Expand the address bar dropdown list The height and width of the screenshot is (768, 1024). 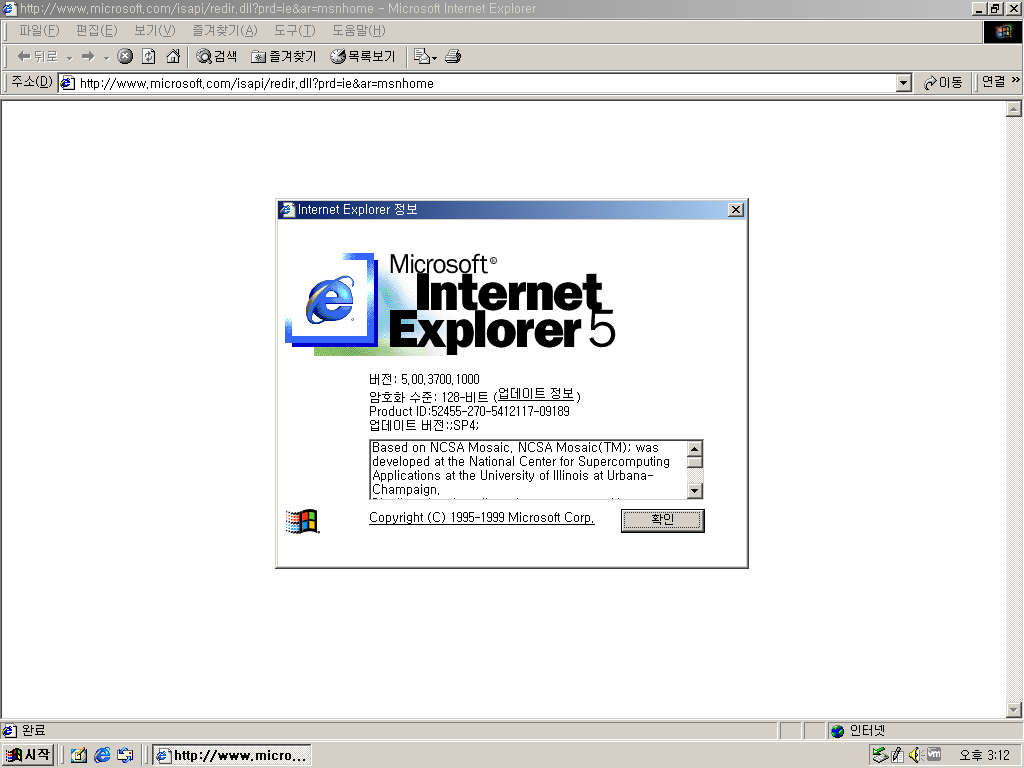(904, 84)
